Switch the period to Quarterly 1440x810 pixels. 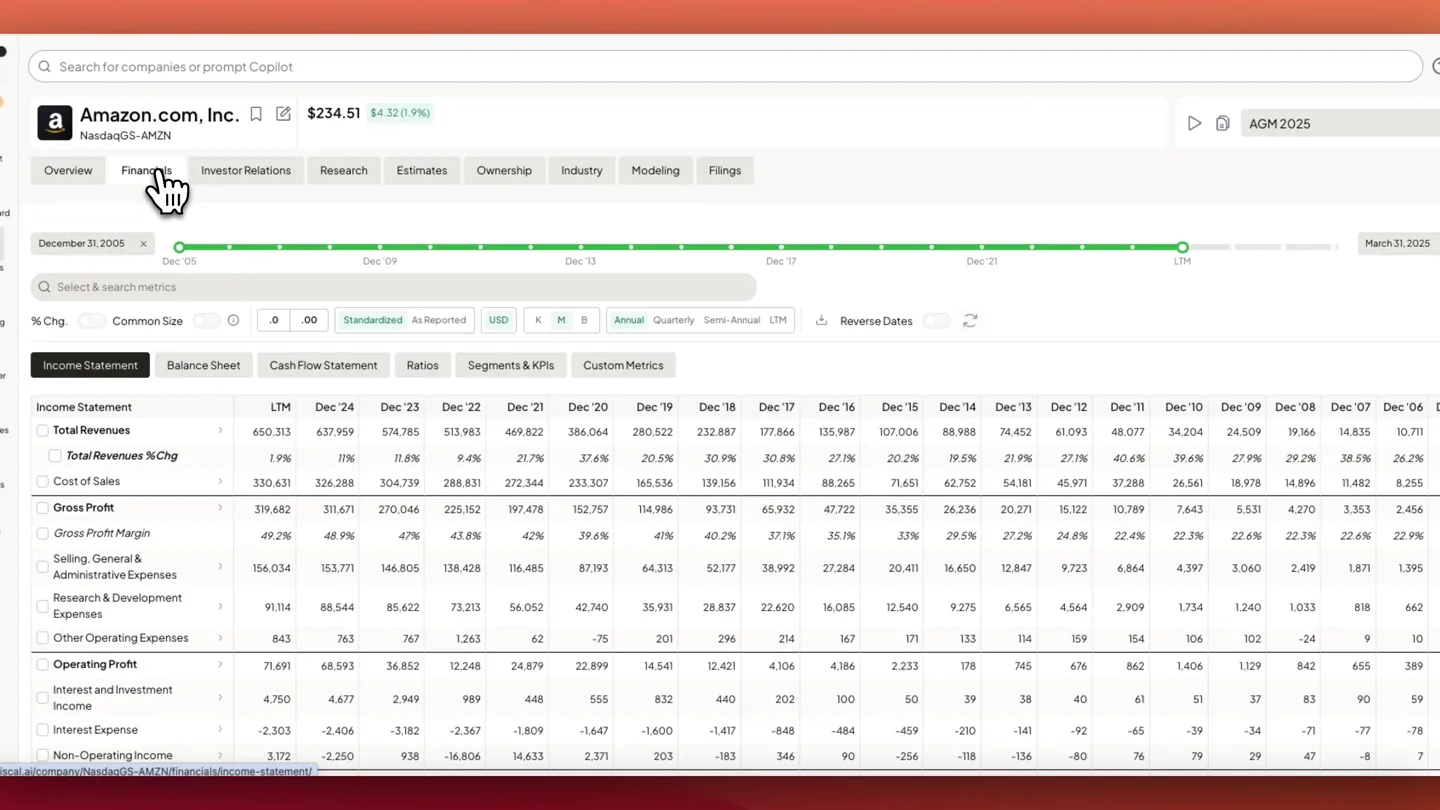pos(673,321)
